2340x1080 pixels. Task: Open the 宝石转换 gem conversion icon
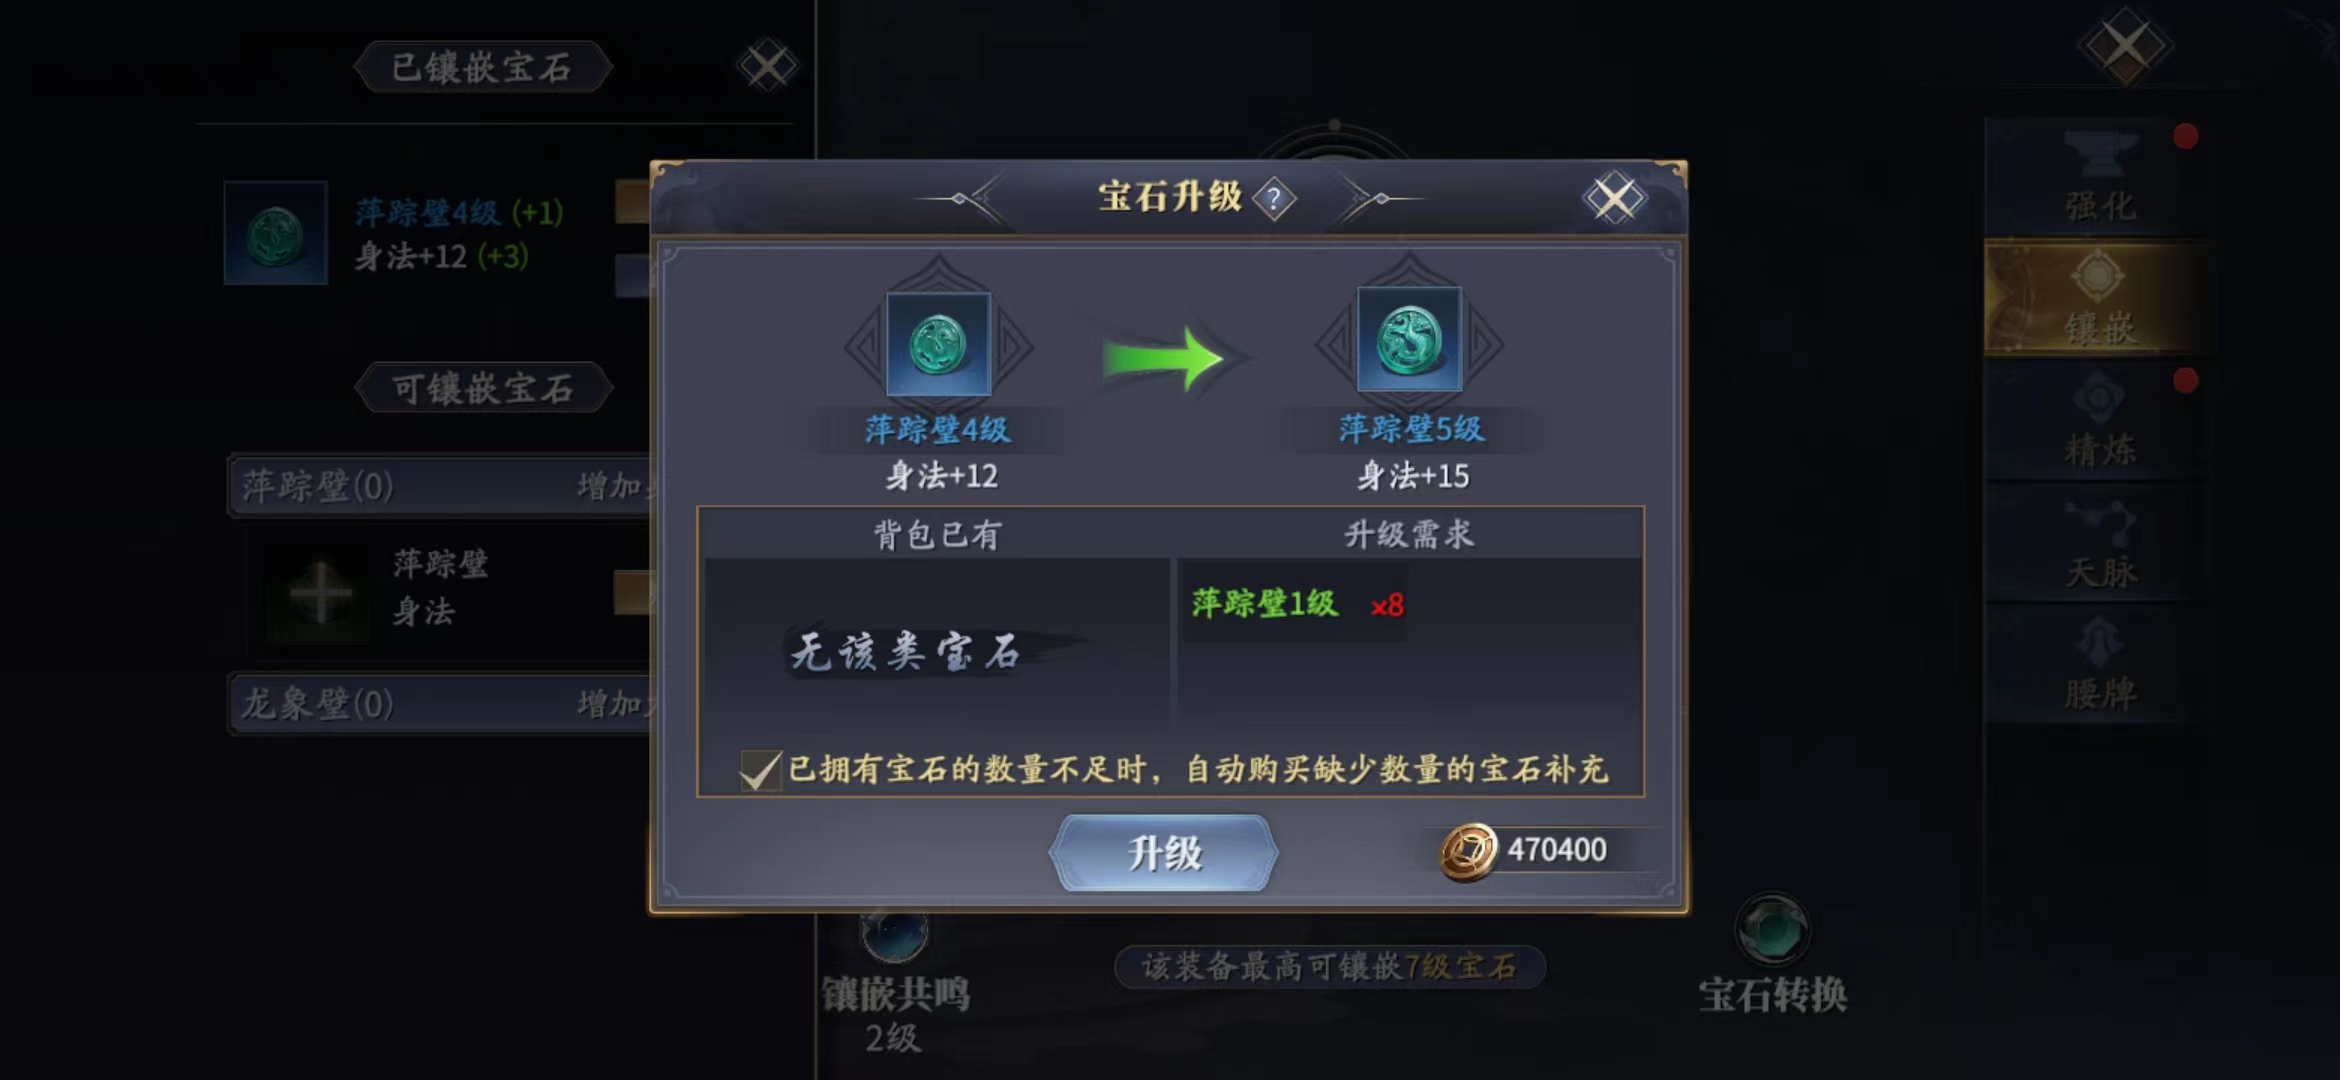(x=1772, y=929)
